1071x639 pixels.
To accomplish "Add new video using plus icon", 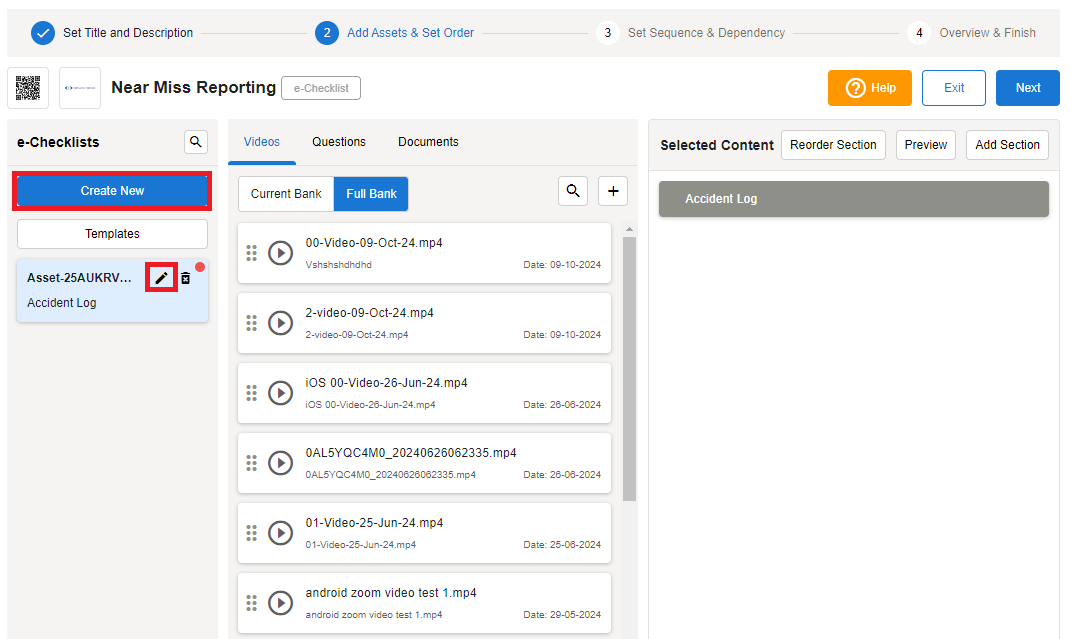I will coord(613,191).
